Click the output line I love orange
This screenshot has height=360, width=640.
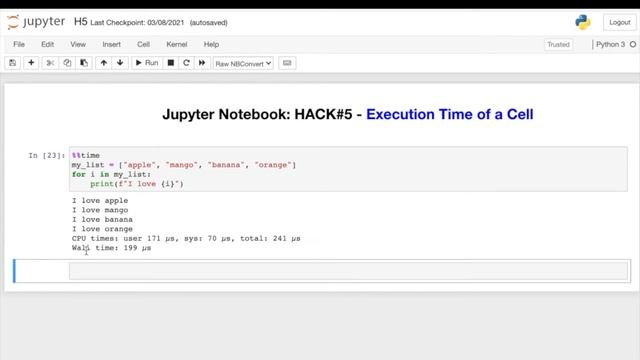click(x=102, y=229)
